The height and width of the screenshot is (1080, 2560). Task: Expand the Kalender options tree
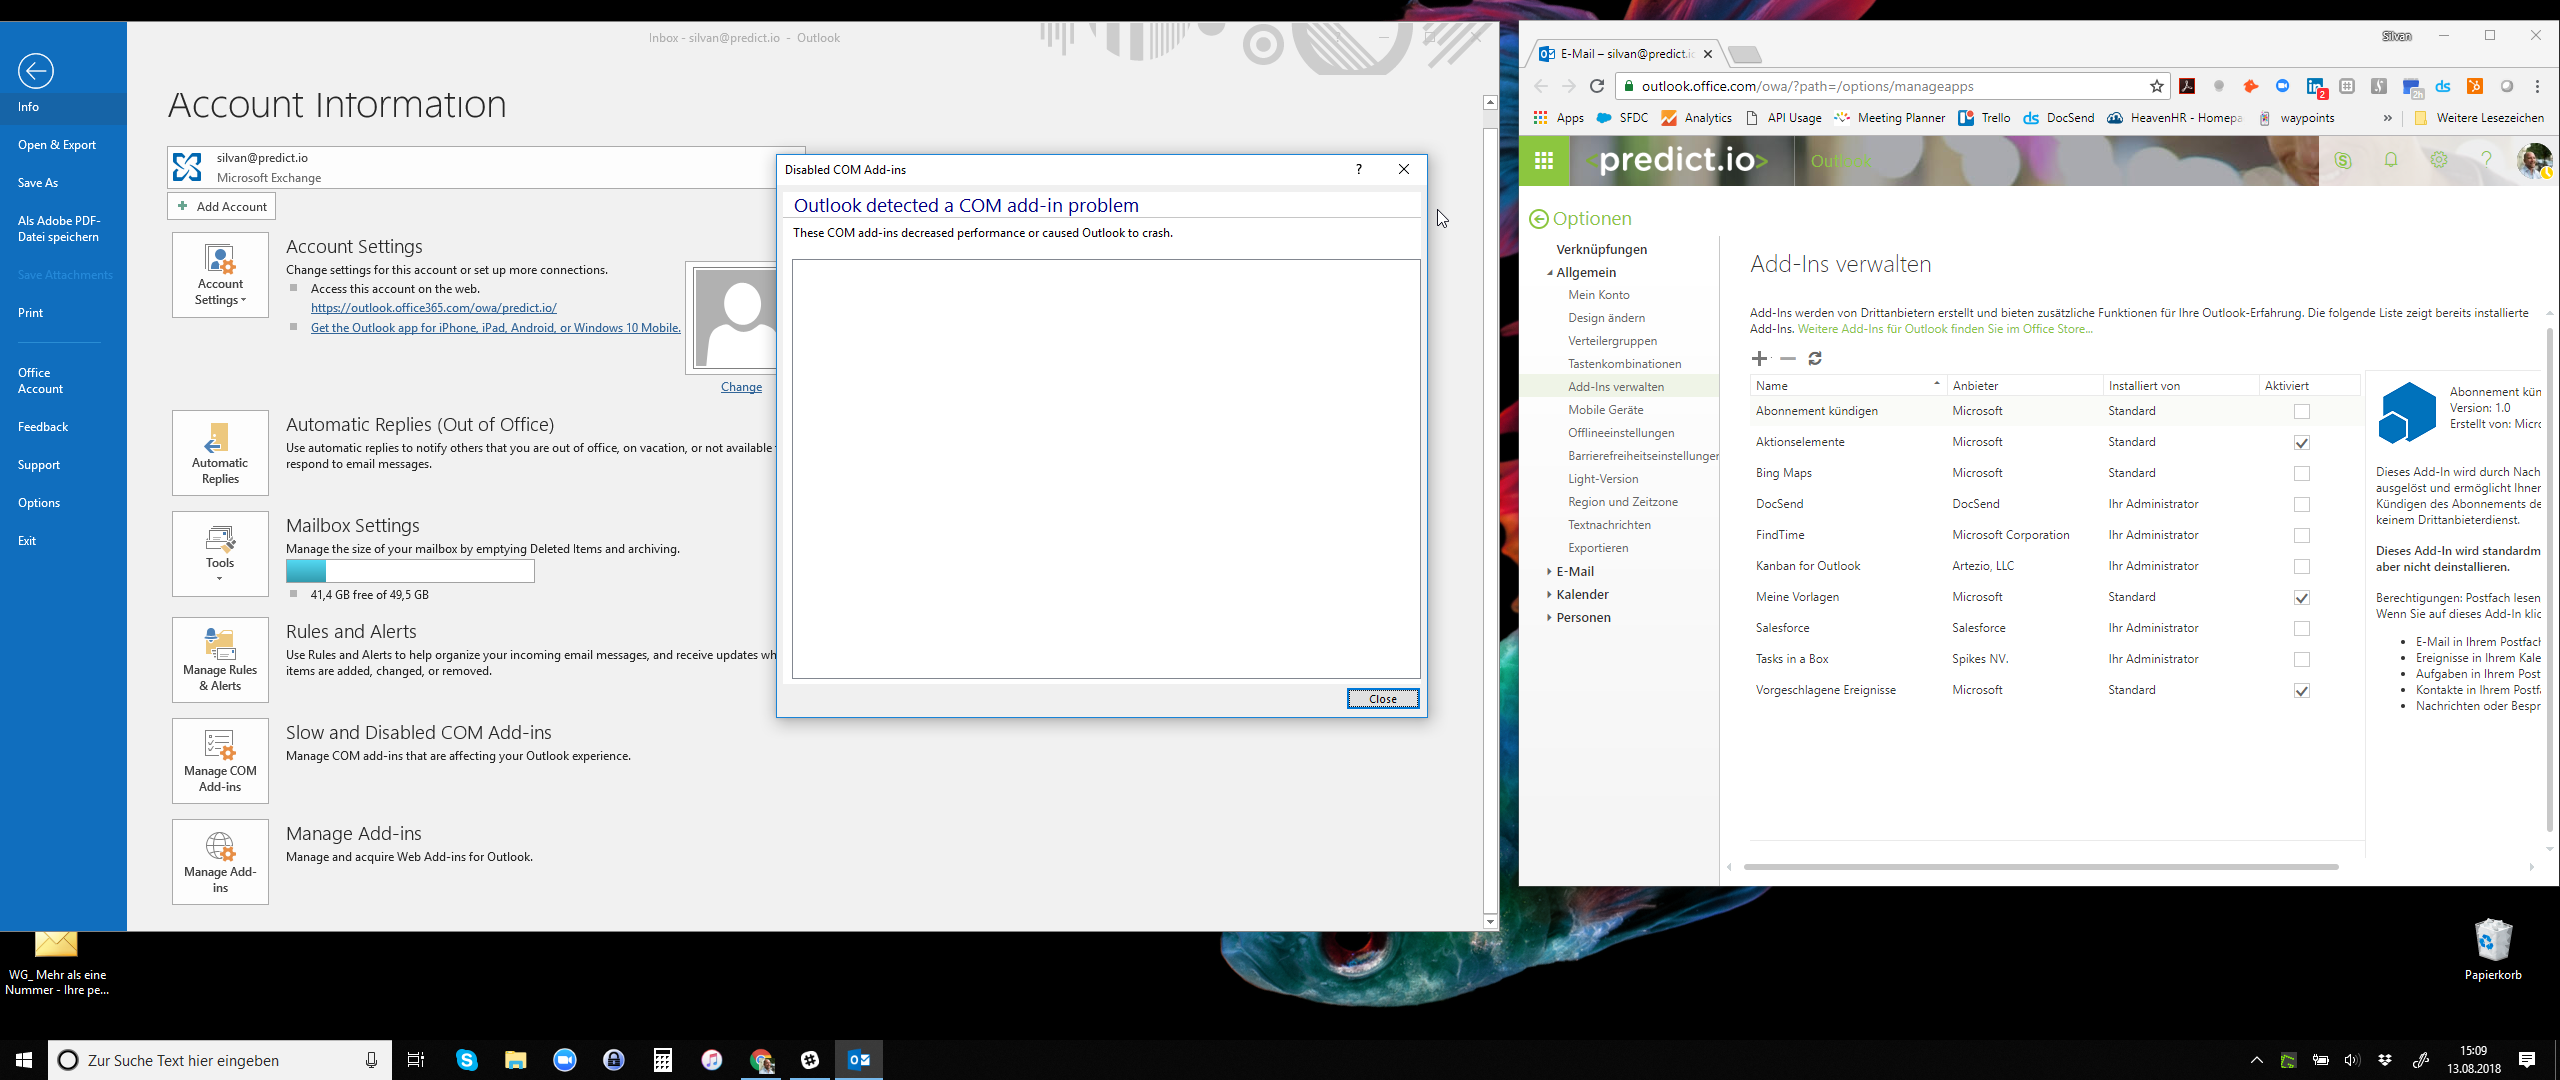coord(1549,594)
